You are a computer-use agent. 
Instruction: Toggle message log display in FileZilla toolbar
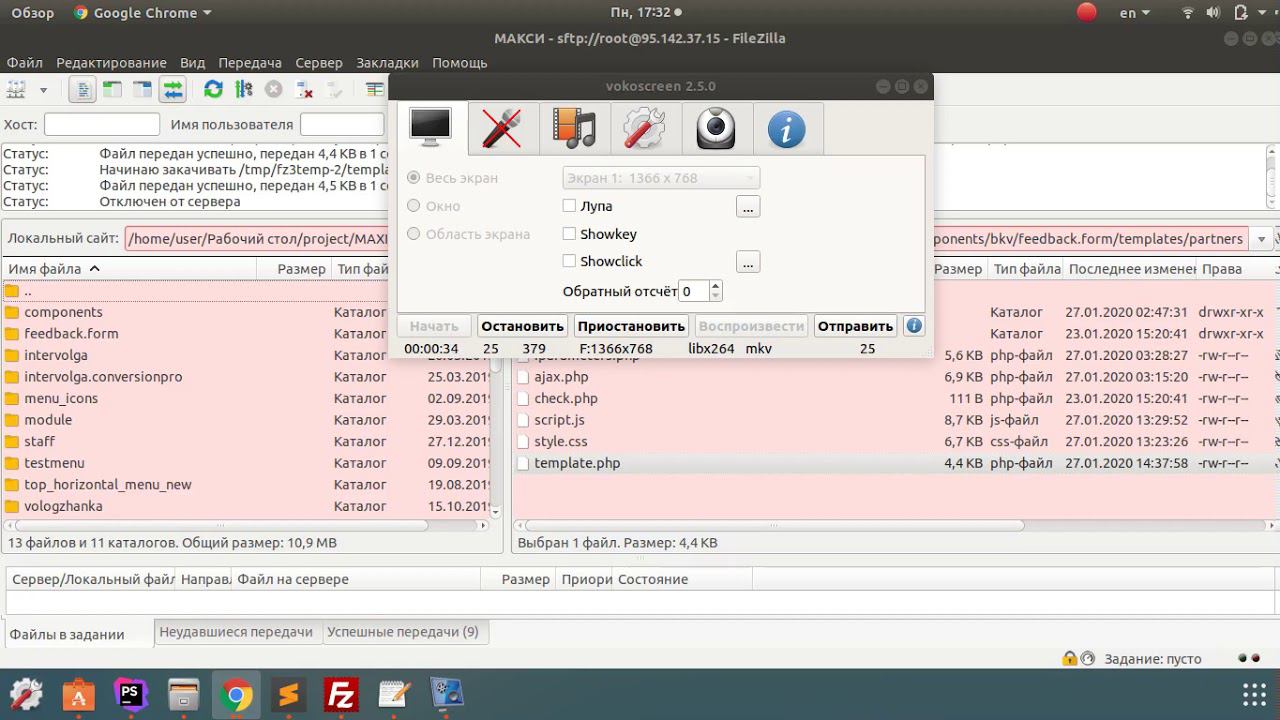[83, 90]
